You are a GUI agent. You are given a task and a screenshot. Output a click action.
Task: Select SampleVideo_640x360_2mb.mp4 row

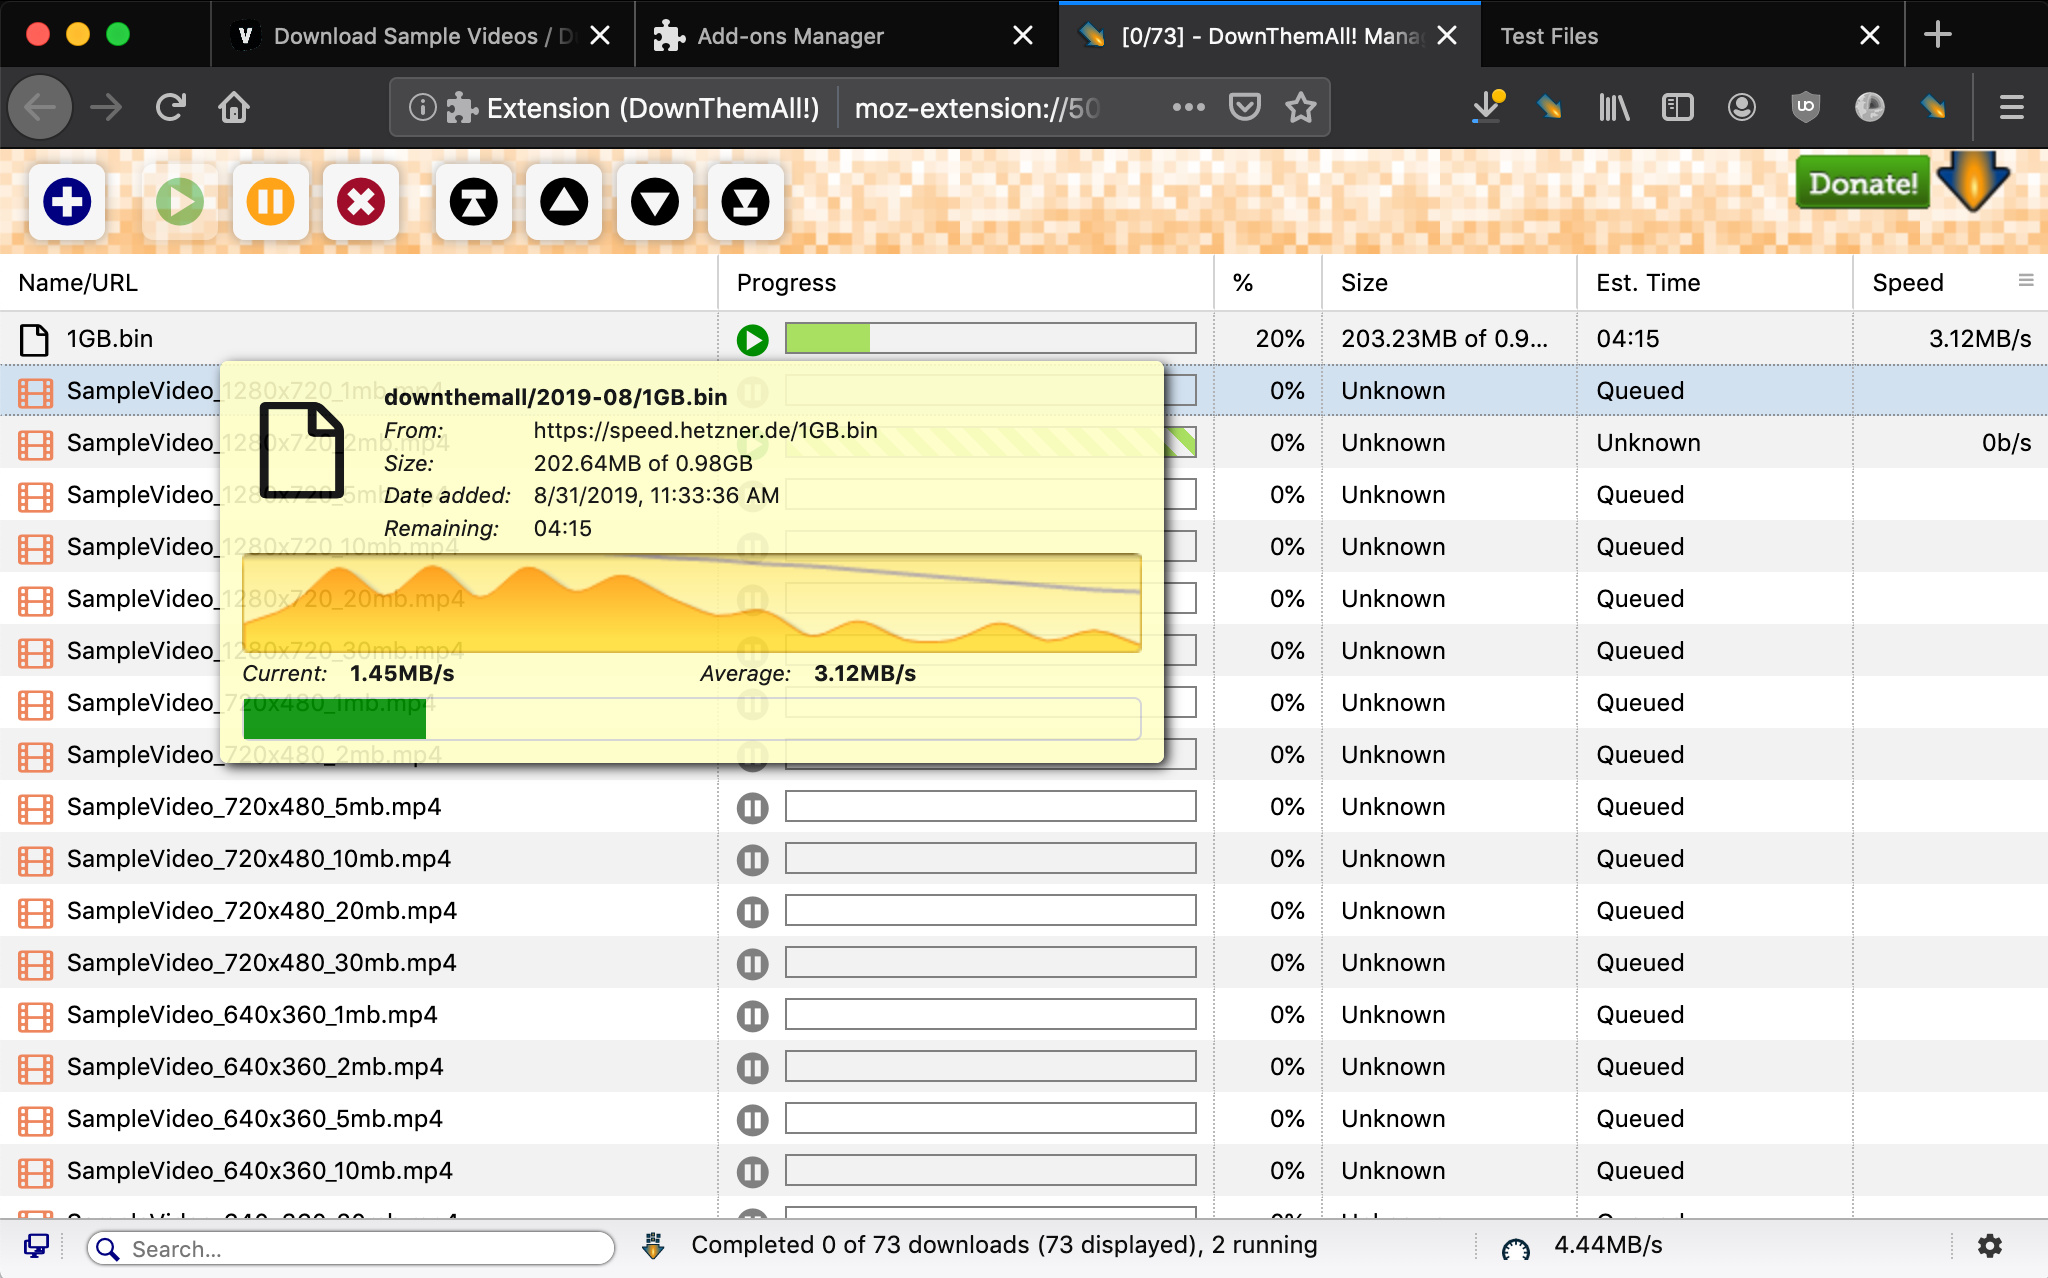(x=1024, y=1067)
